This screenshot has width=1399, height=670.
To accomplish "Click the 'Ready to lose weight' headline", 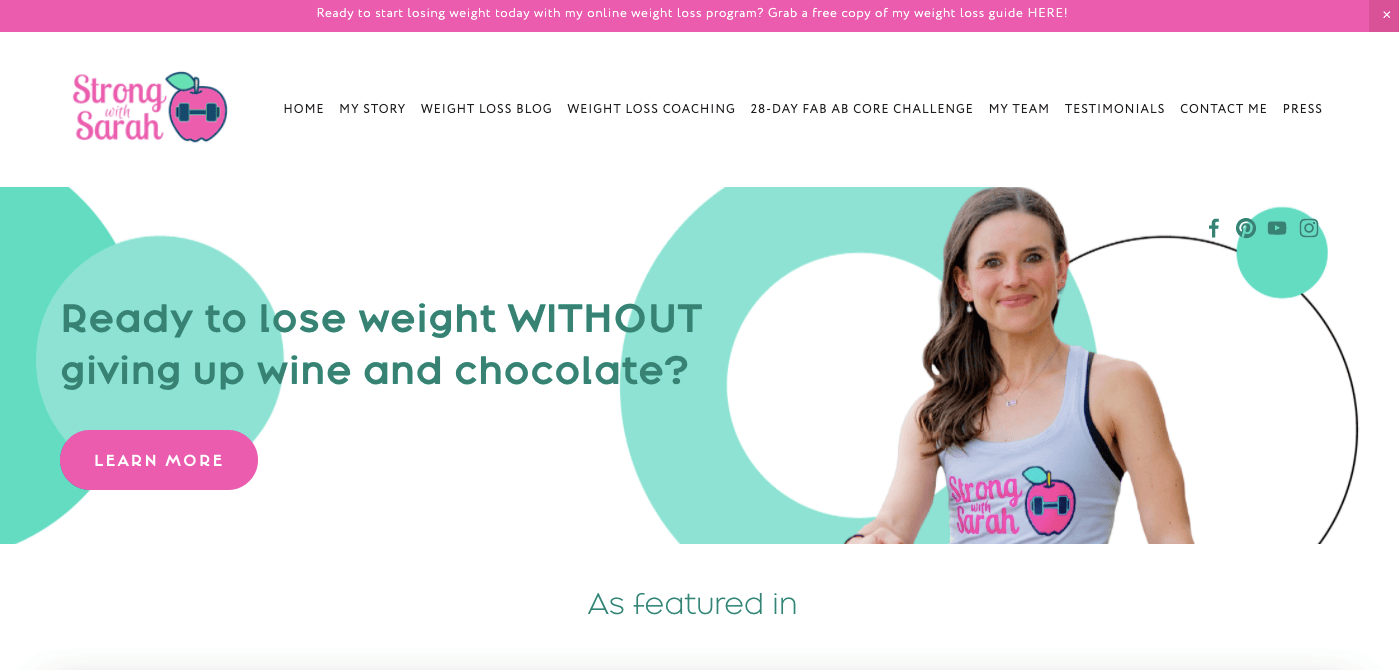I will click(382, 344).
